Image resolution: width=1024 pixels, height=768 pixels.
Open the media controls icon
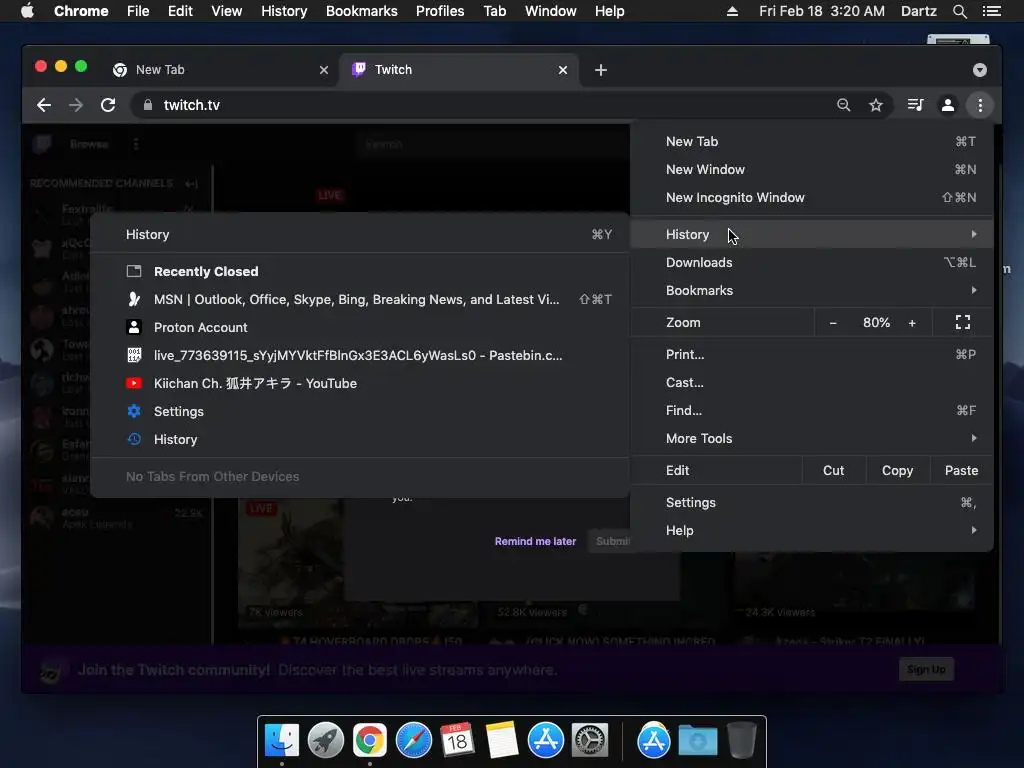coord(916,105)
